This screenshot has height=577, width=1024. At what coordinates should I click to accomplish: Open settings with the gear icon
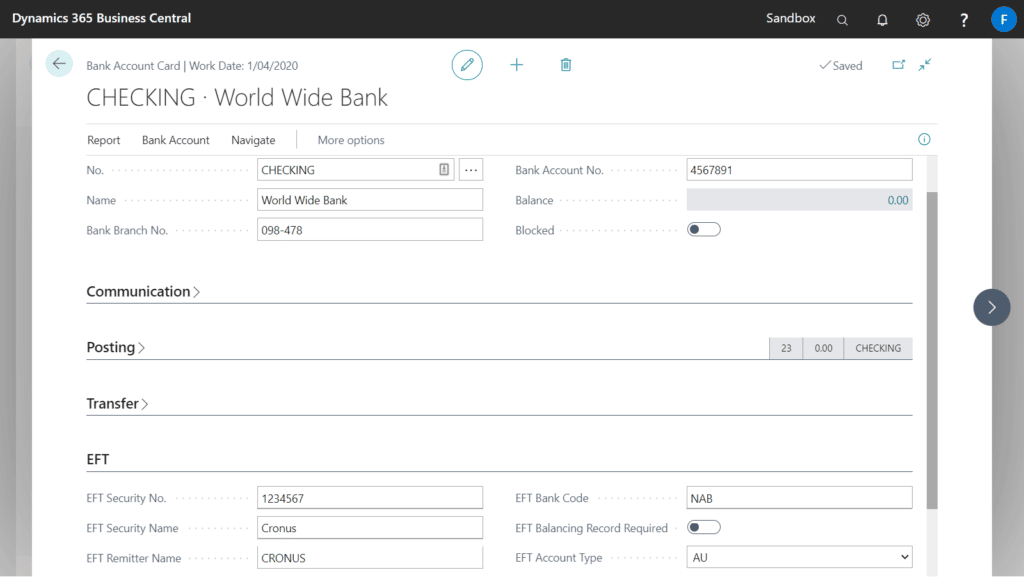point(922,19)
